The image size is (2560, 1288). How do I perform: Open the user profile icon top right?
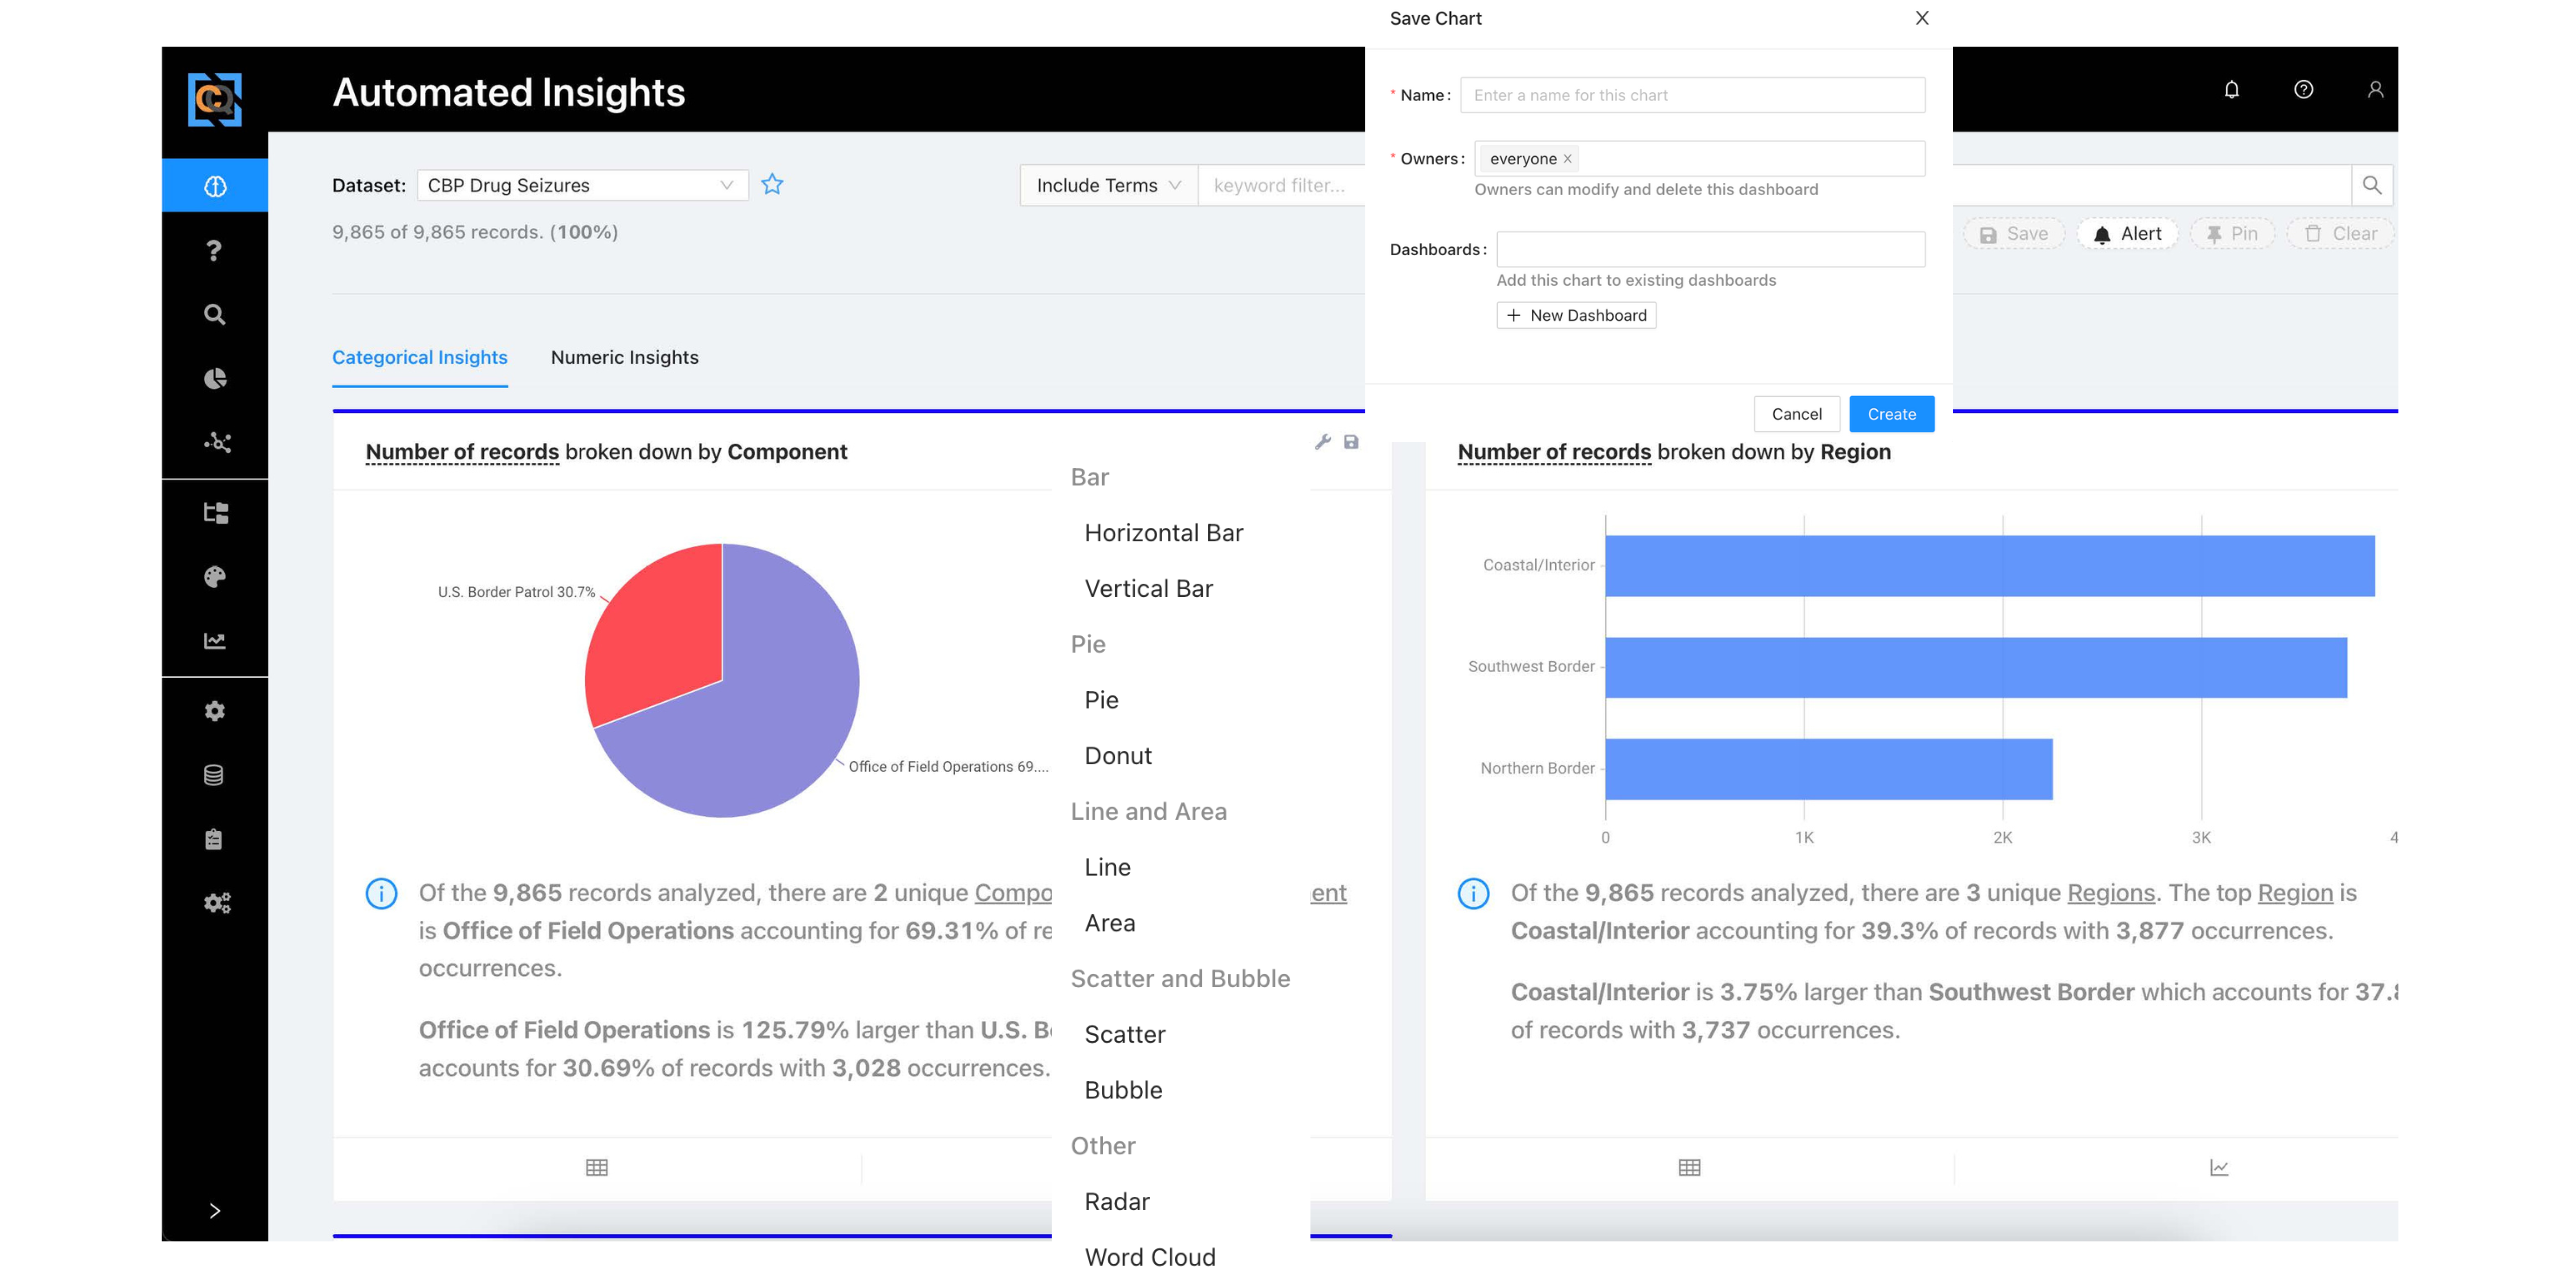(2376, 90)
